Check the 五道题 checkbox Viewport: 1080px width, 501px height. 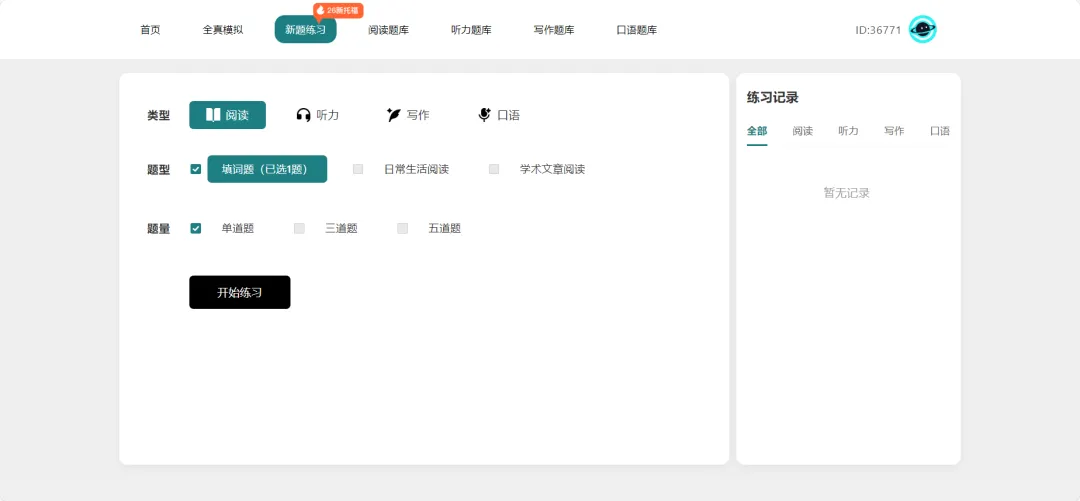pos(402,228)
